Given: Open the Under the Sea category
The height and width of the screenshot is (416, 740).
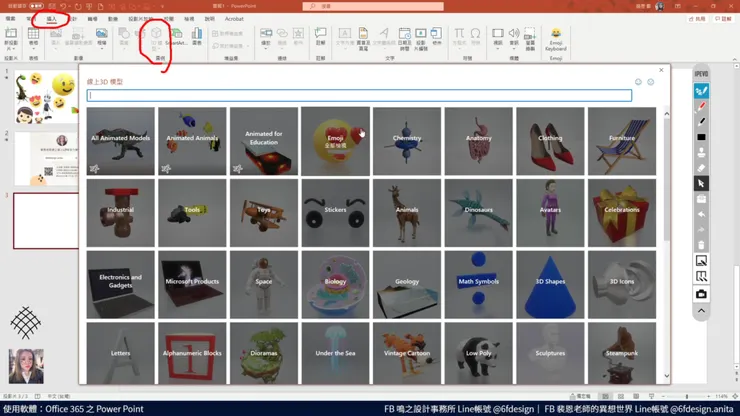Looking at the screenshot, I should (335, 353).
